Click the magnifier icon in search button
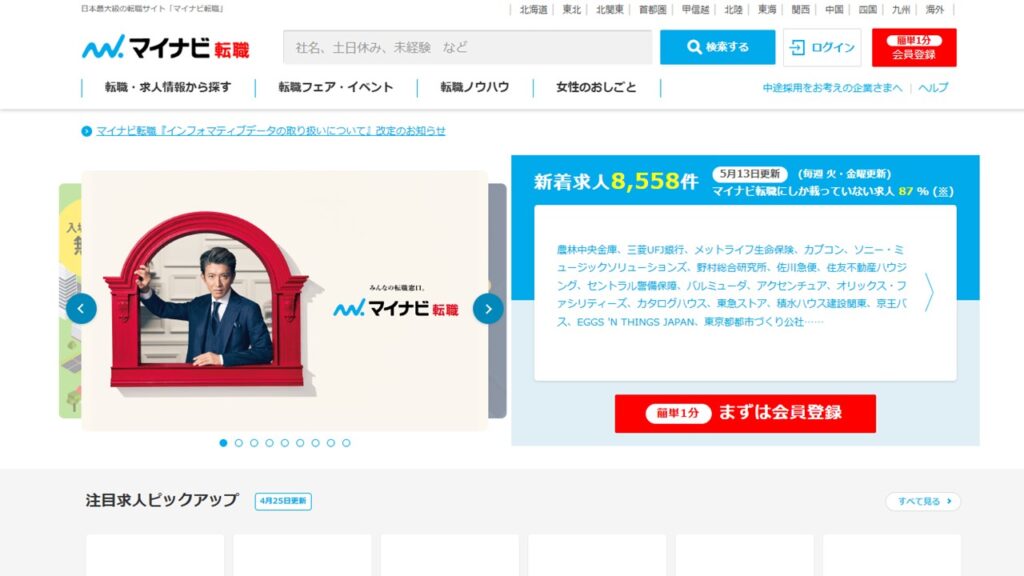1024x576 pixels. tap(694, 47)
